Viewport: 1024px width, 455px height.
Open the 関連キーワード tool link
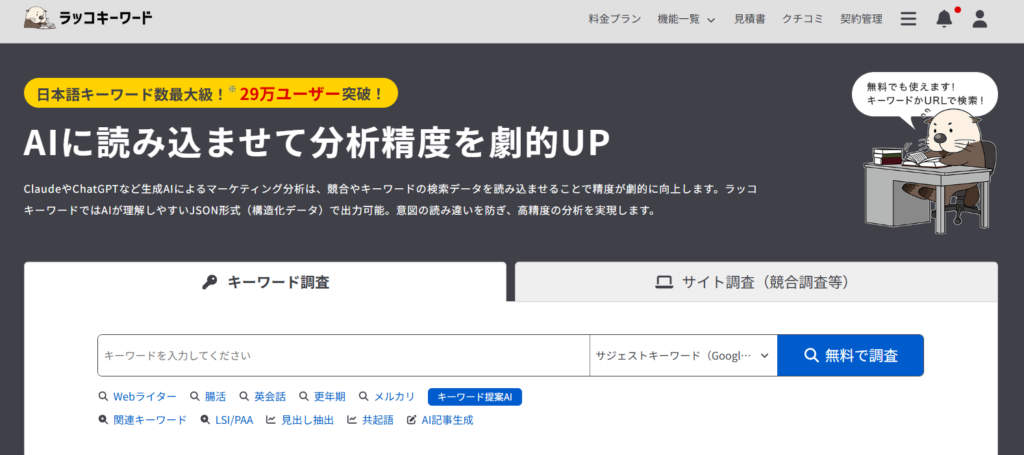pyautogui.click(x=143, y=420)
